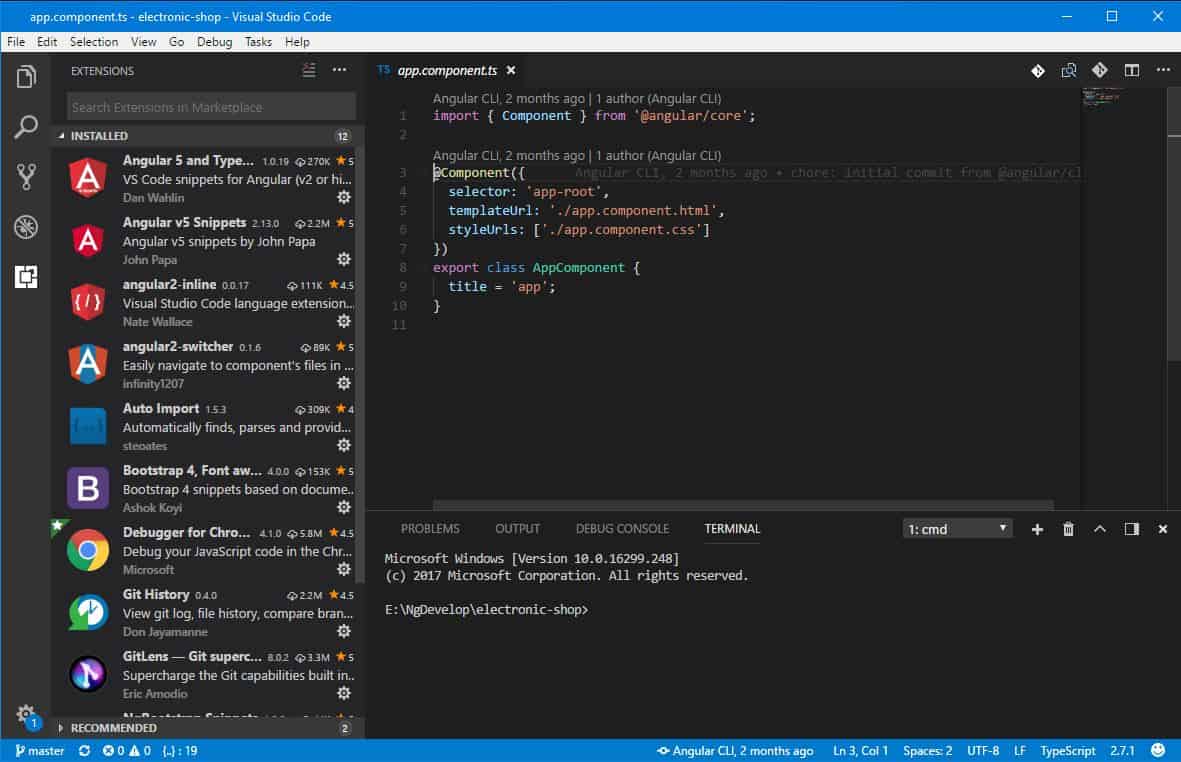Switch to the PROBLEMS panel tab

click(x=430, y=529)
